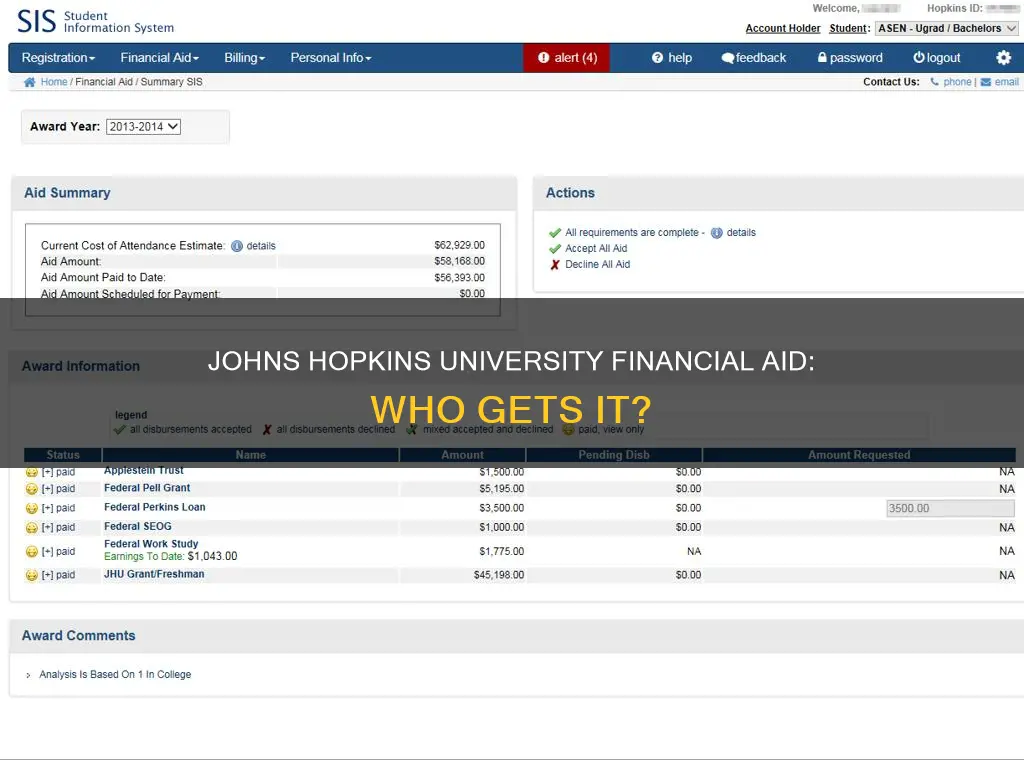
Task: Click Federal Perkins Loan award name
Action: click(x=155, y=507)
